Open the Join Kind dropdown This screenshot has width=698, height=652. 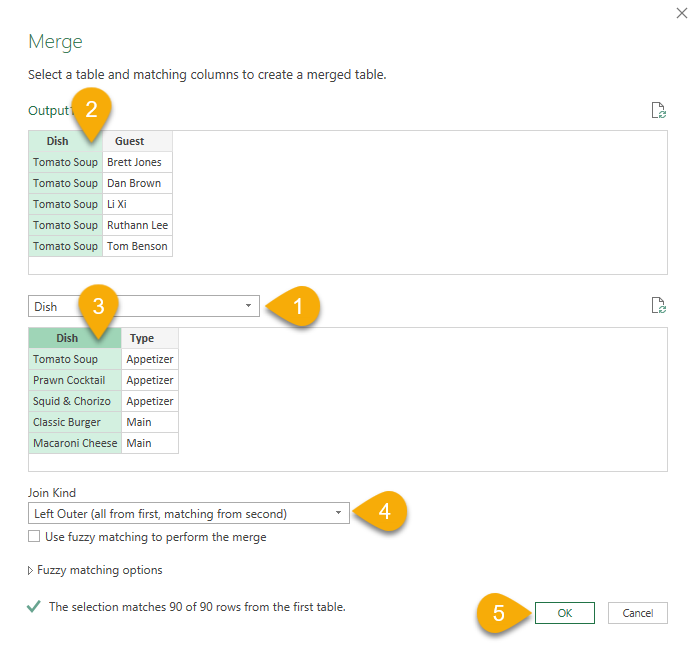(x=338, y=514)
